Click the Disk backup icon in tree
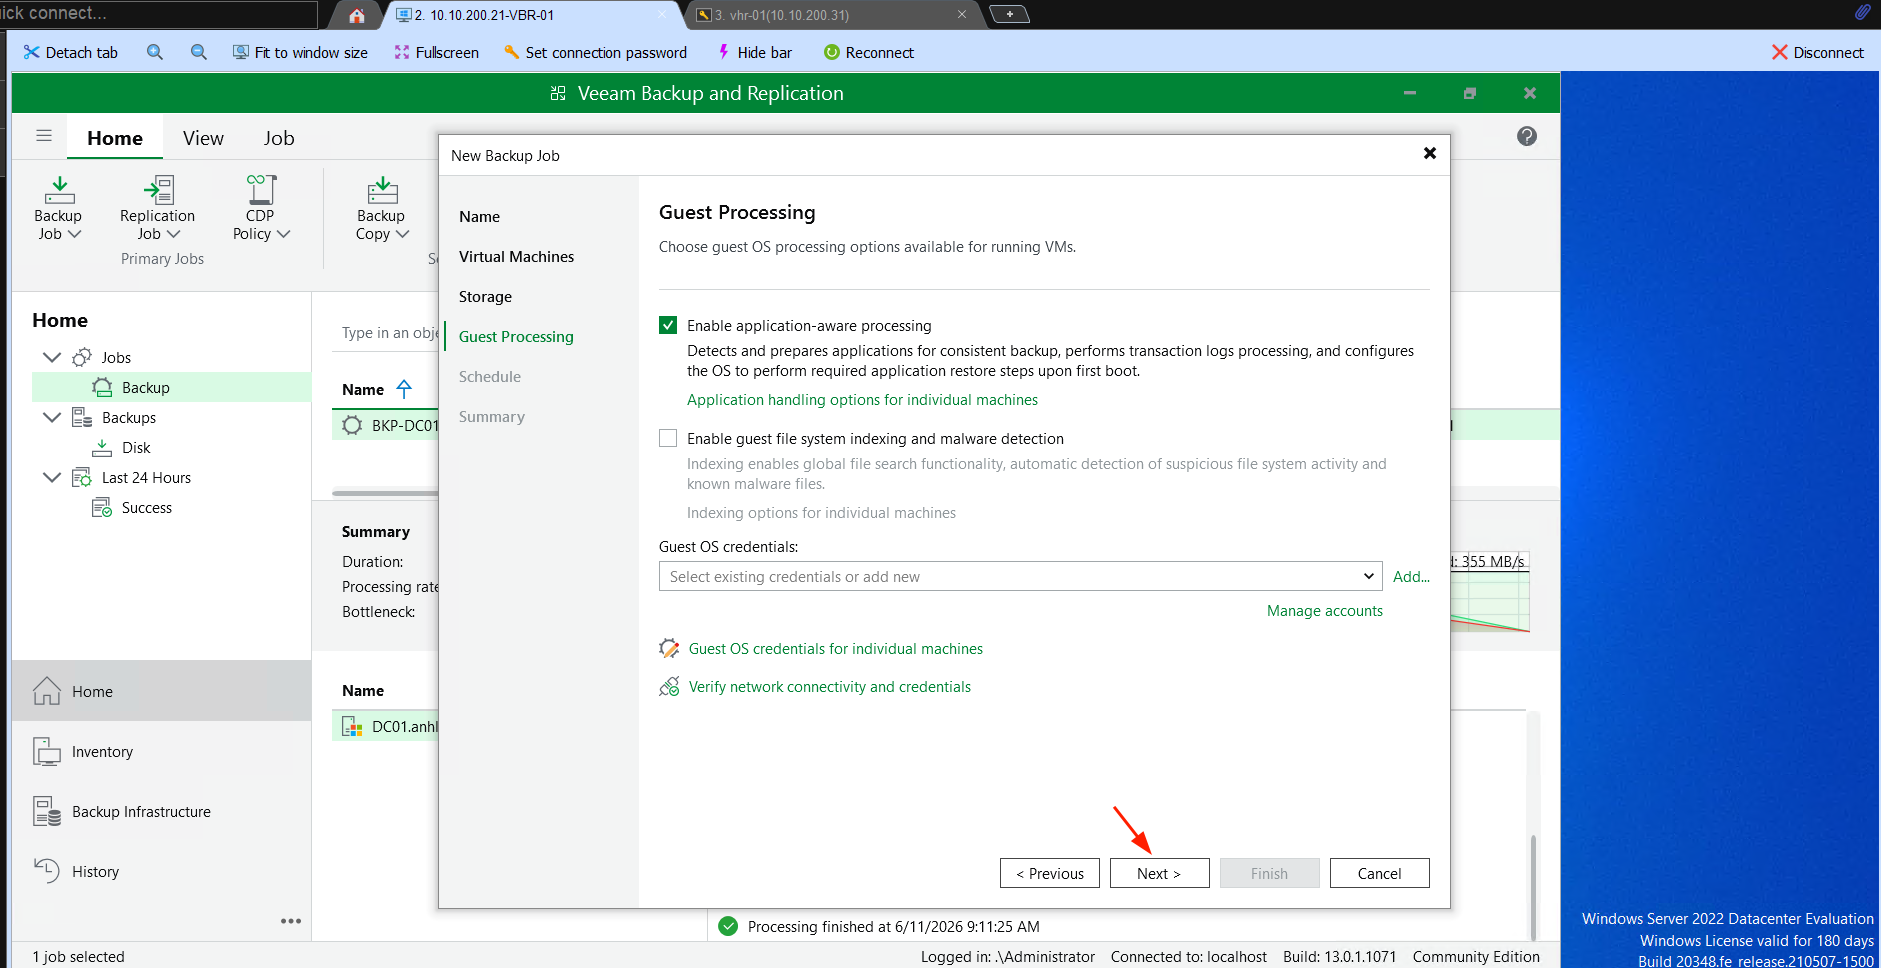The image size is (1881, 968). click(102, 447)
